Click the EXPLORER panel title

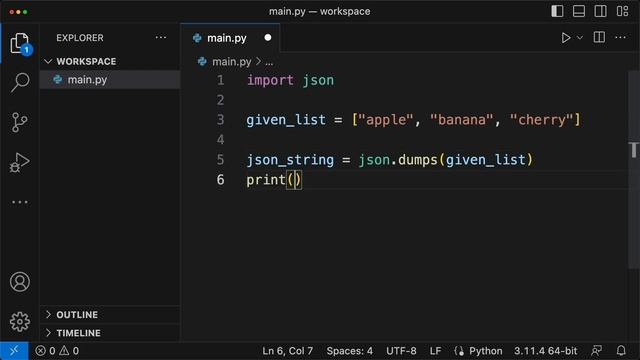pyautogui.click(x=80, y=38)
